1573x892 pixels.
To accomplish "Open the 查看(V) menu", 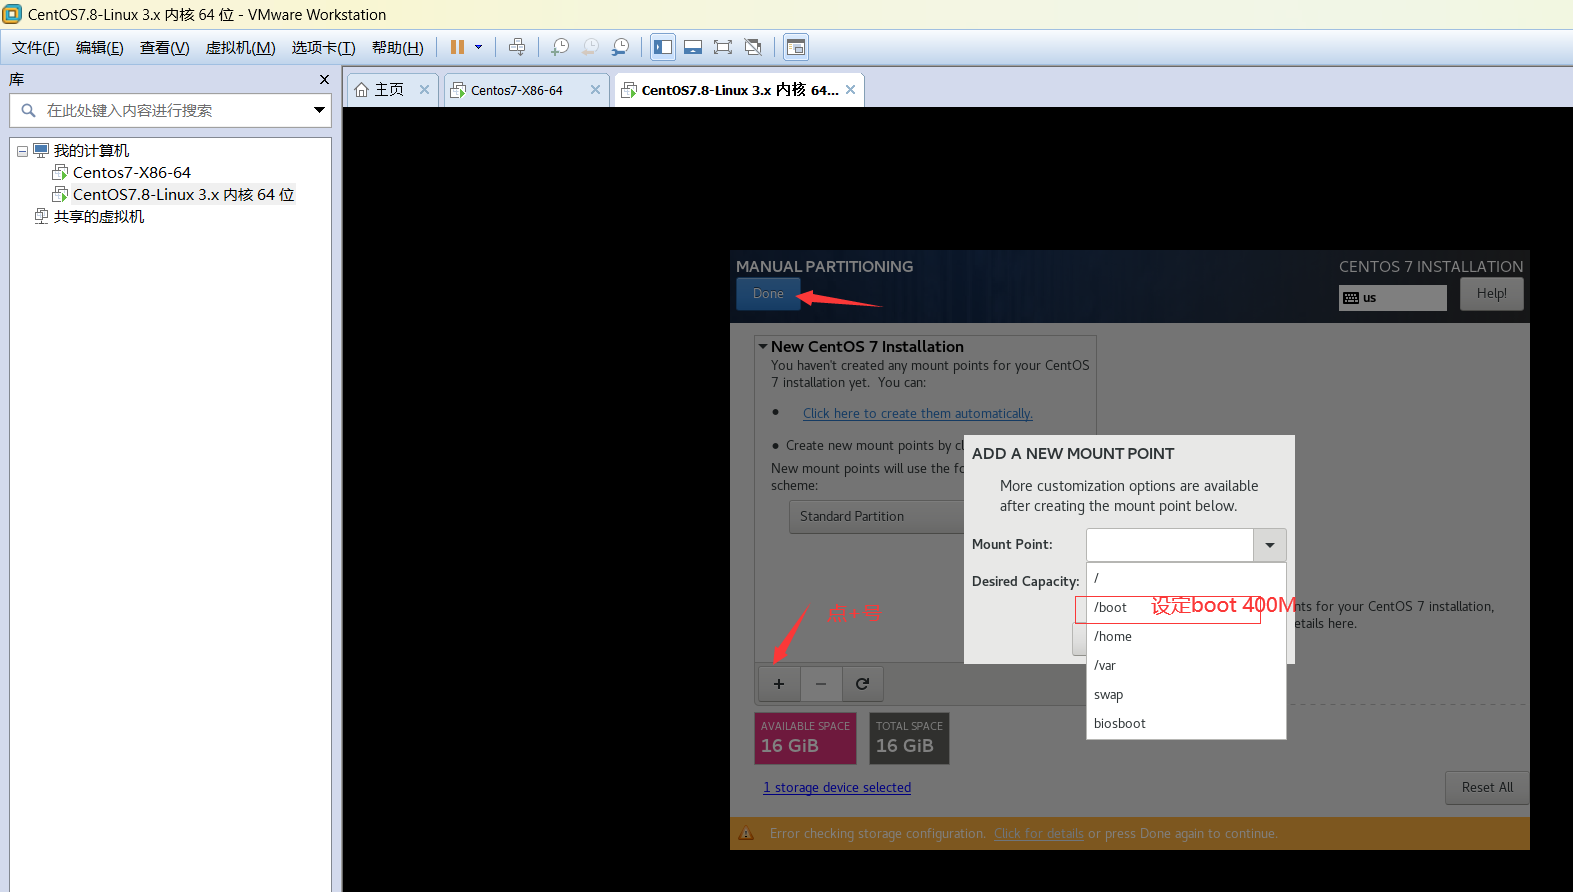I will (x=165, y=48).
